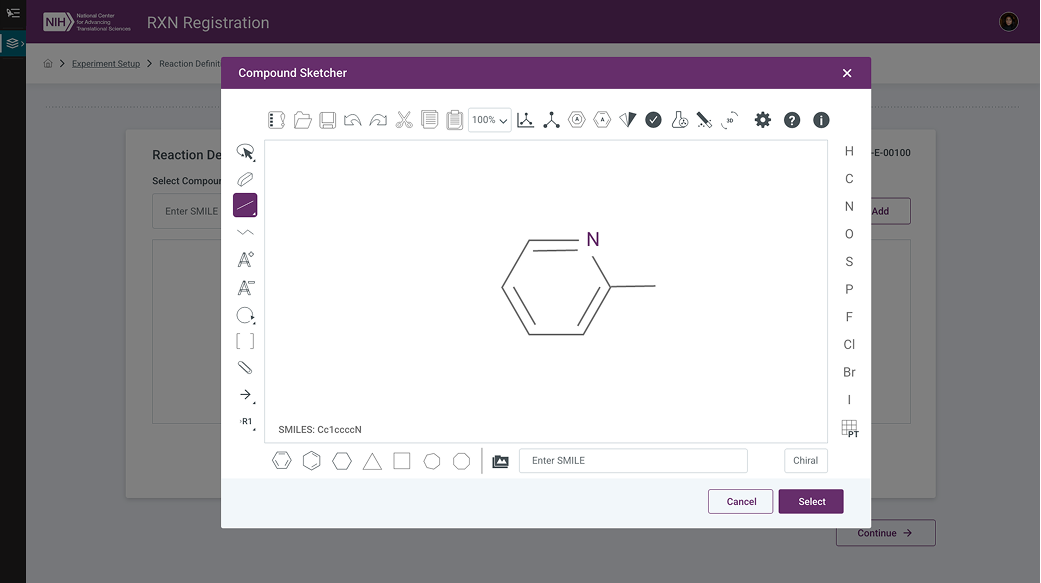Image resolution: width=1041 pixels, height=583 pixels.
Task: Select the Eraser tool
Action: click(245, 179)
